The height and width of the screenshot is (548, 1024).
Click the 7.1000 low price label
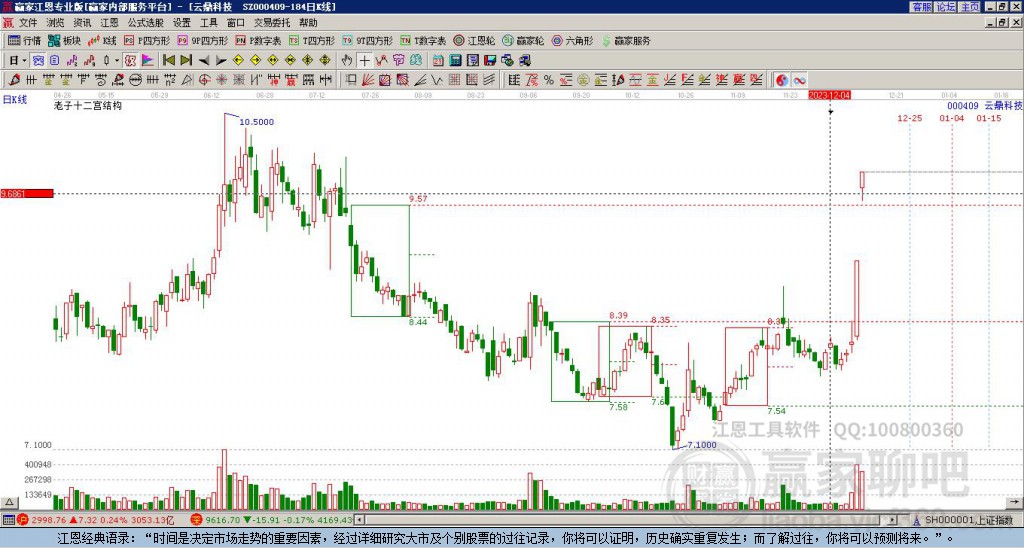[x=702, y=445]
